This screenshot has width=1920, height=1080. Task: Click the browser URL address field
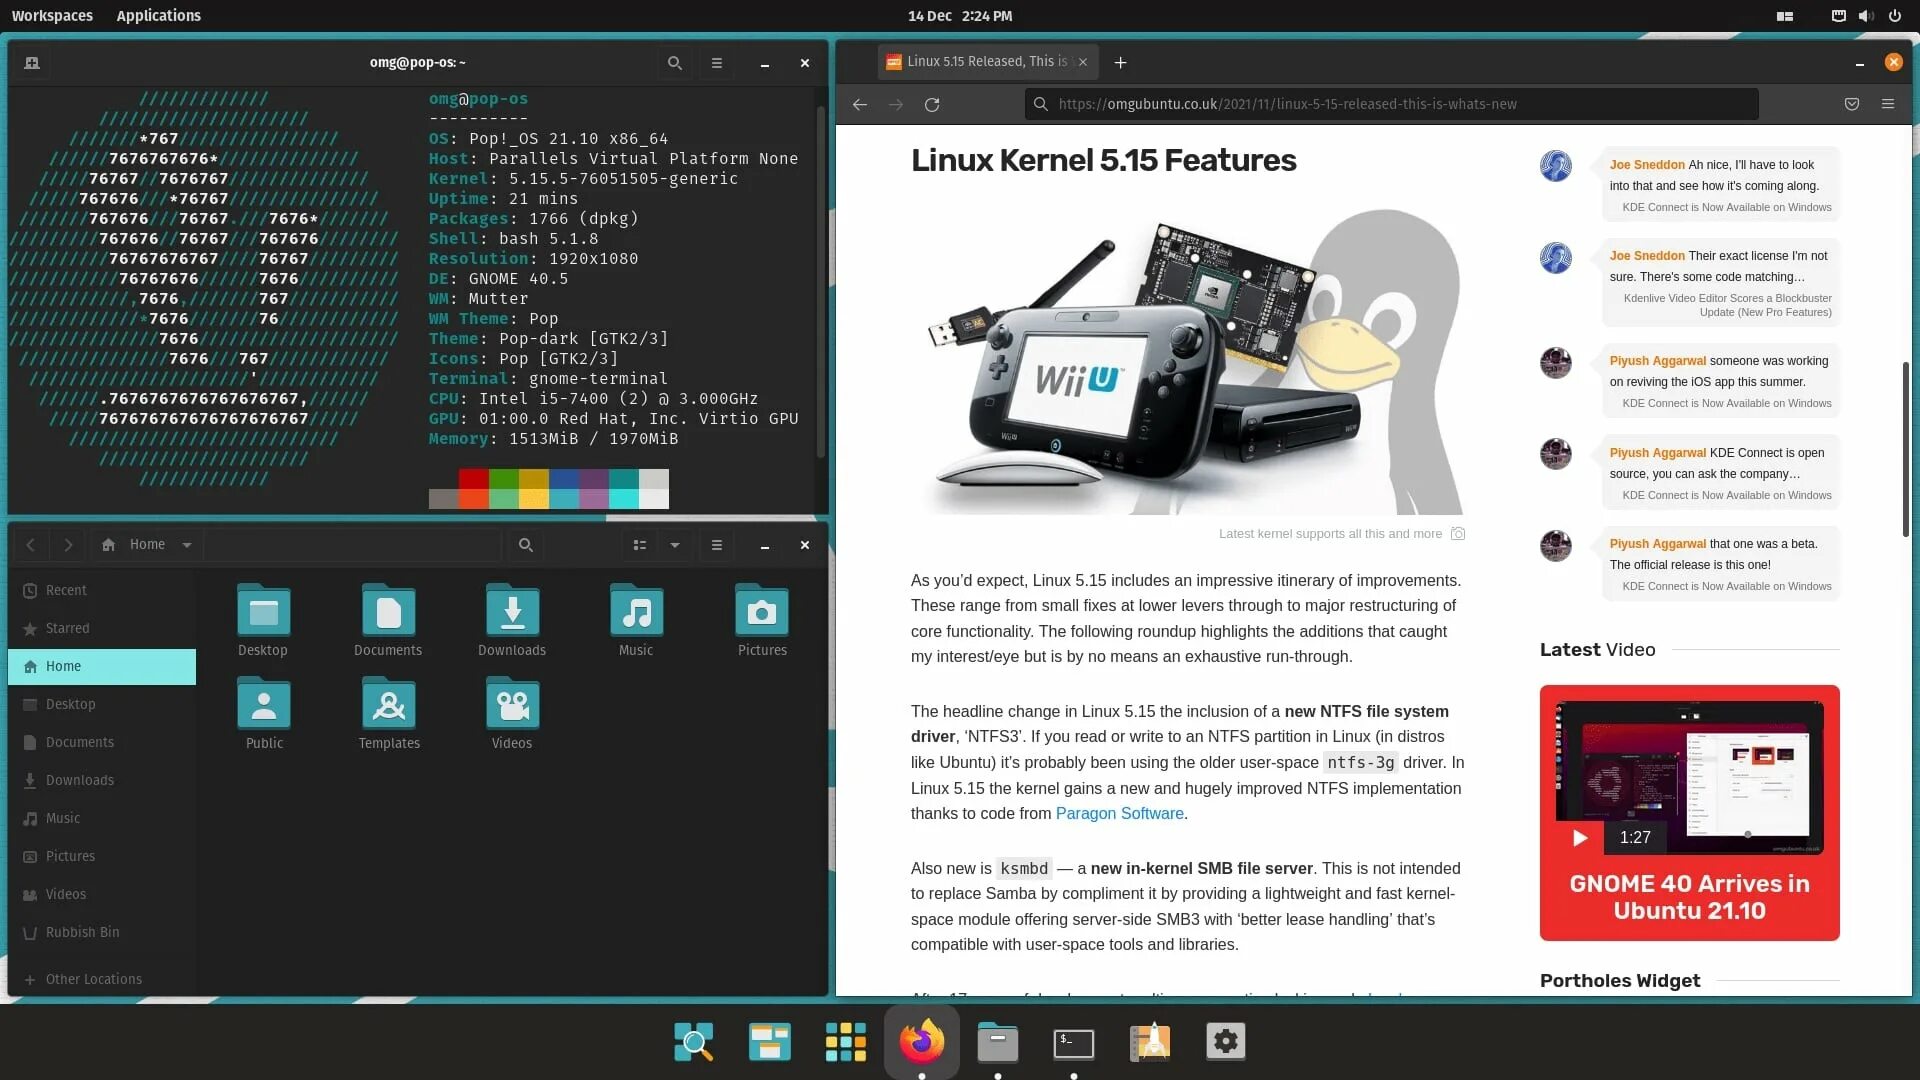point(1390,104)
